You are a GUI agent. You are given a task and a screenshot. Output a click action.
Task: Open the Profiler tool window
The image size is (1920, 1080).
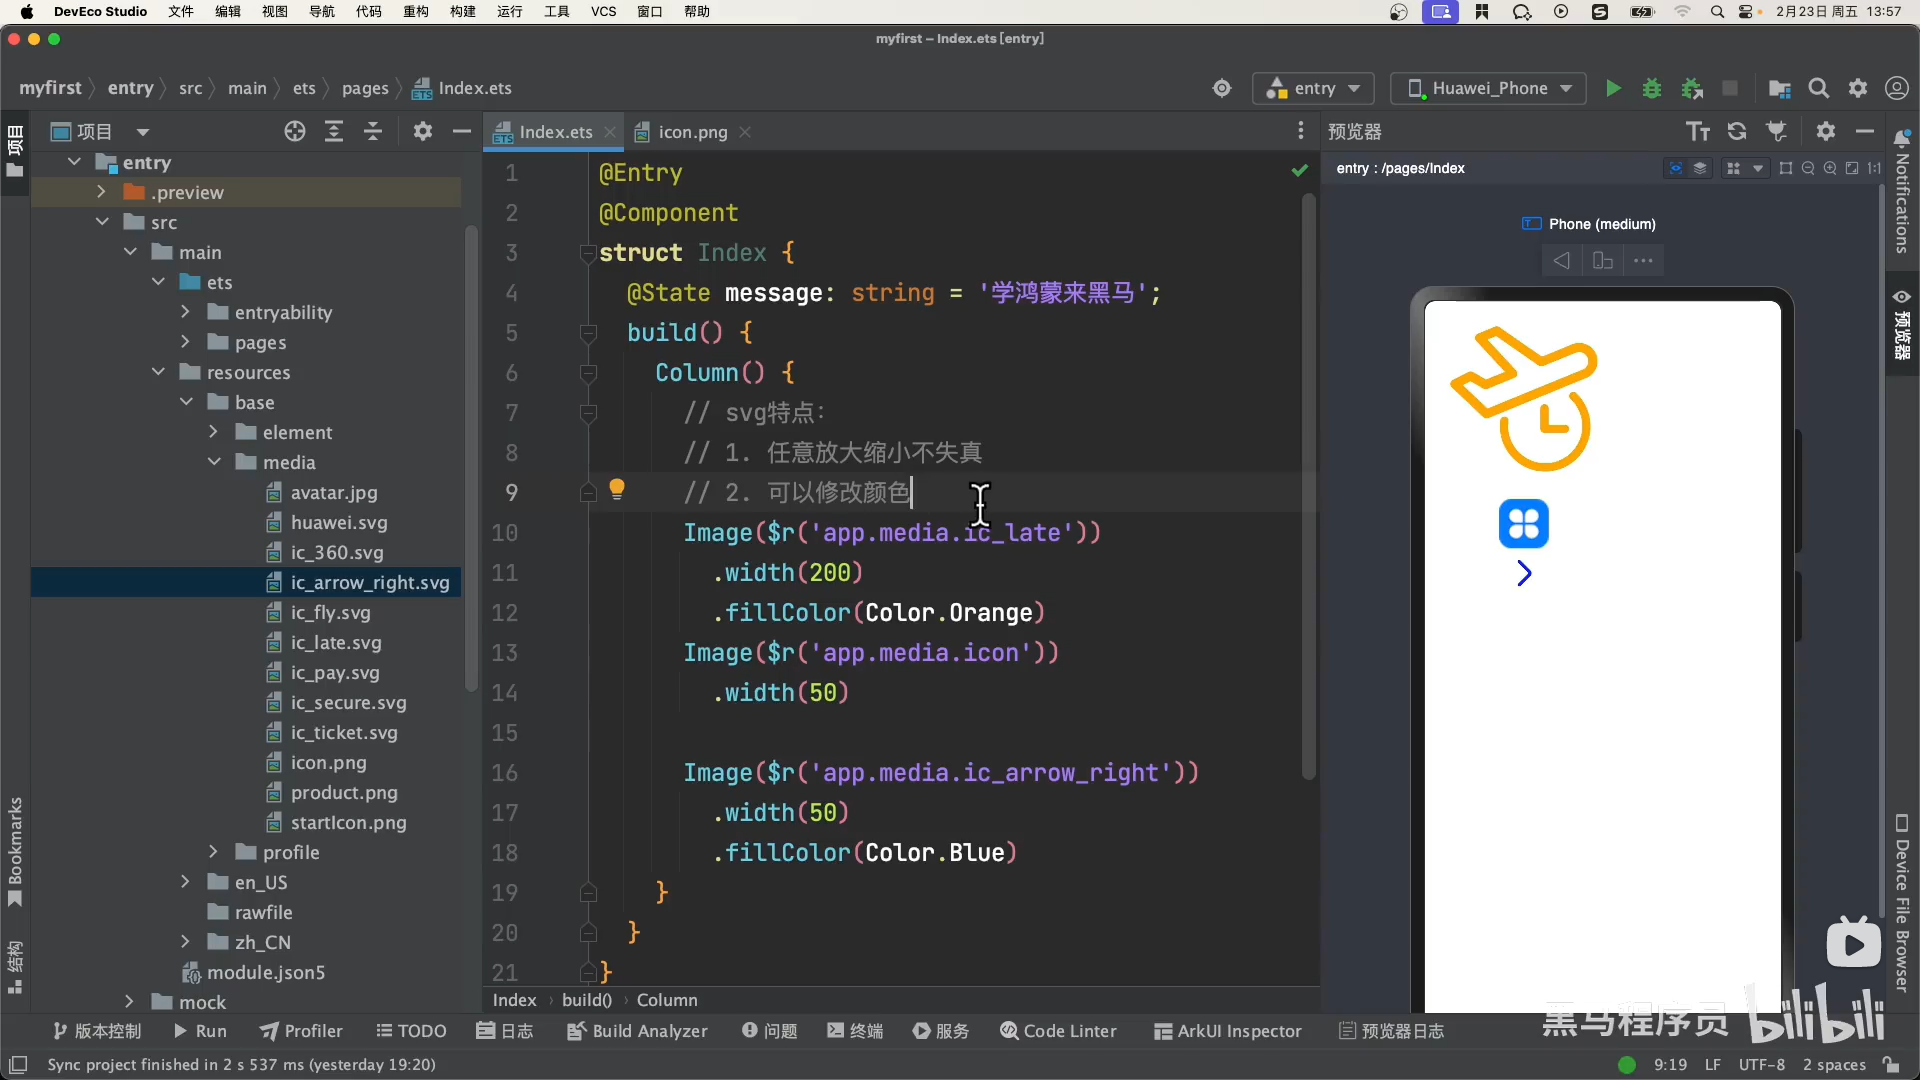301,1031
